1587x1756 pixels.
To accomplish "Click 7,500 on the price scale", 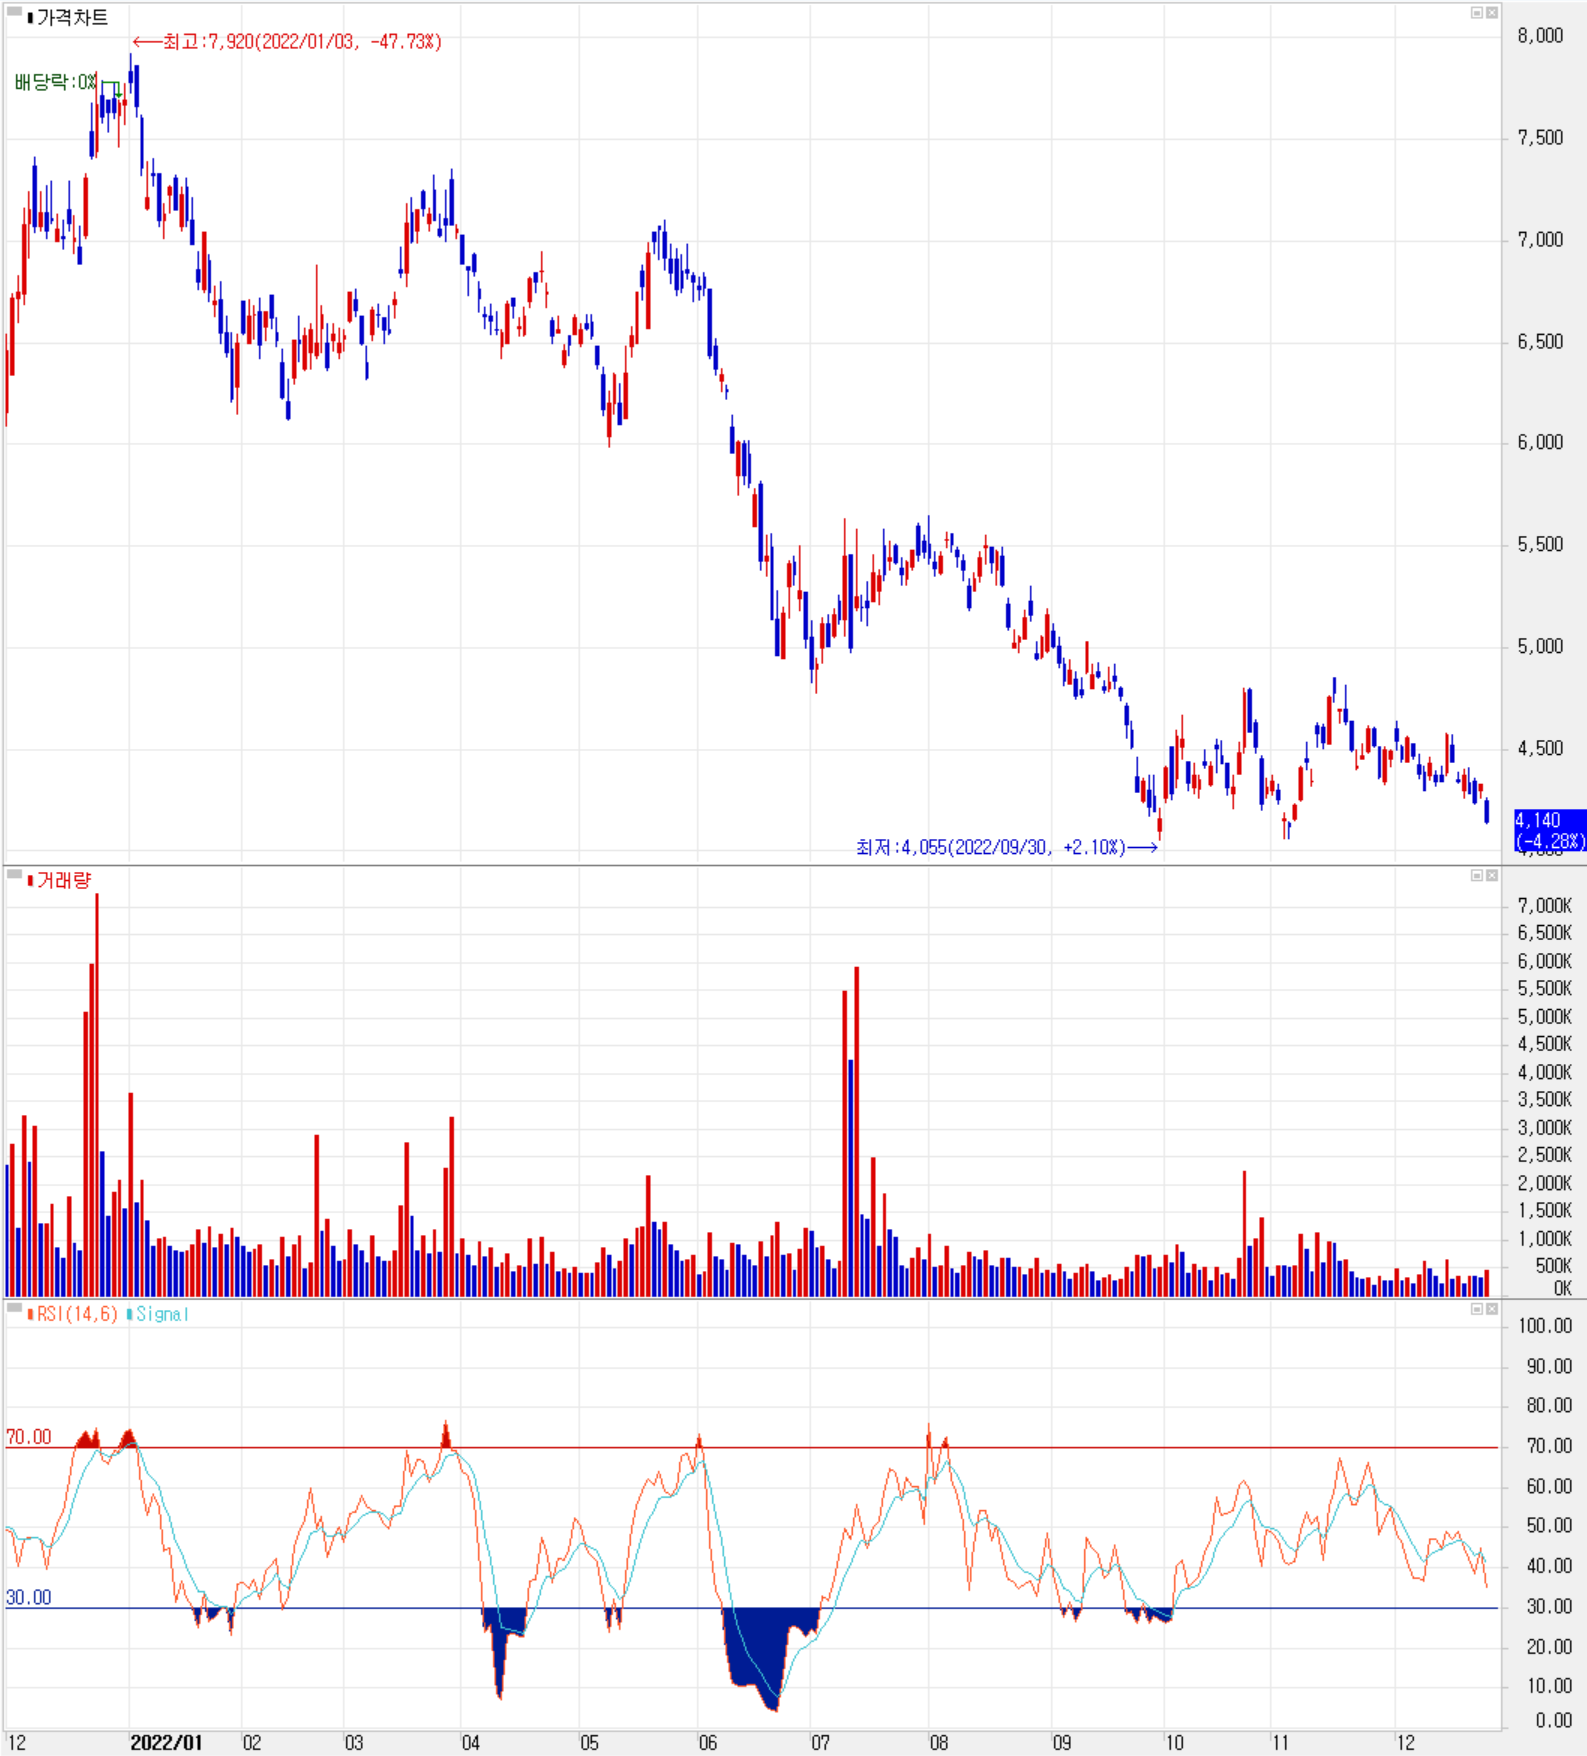I will pos(1540,138).
